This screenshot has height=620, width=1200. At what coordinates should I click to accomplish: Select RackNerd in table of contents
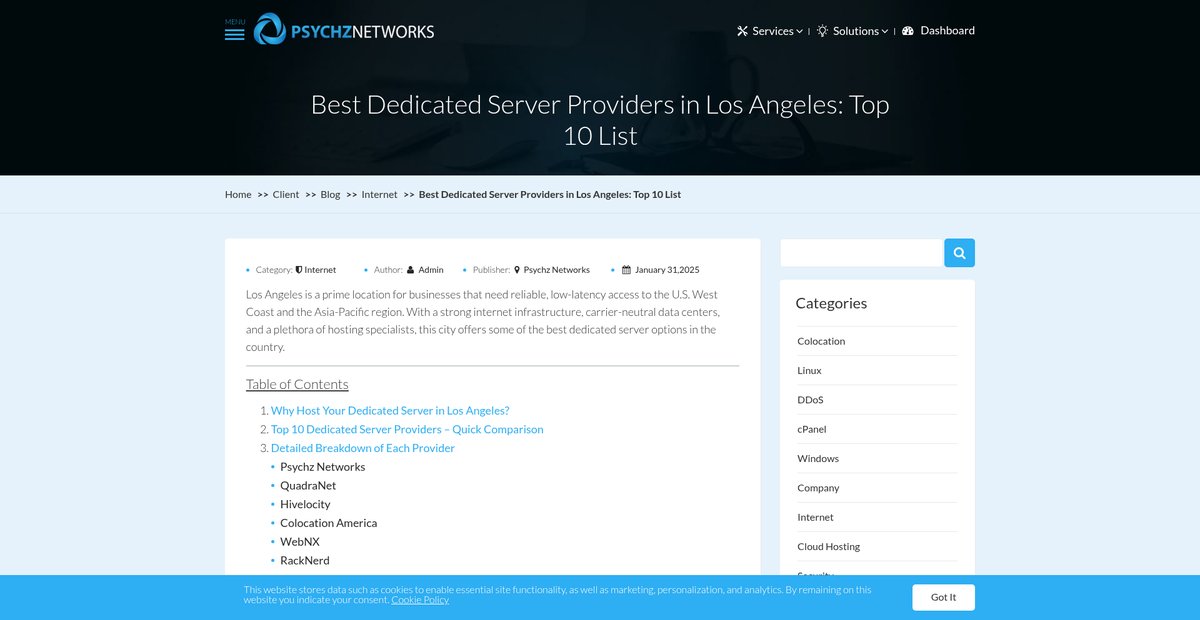pyautogui.click(x=304, y=560)
